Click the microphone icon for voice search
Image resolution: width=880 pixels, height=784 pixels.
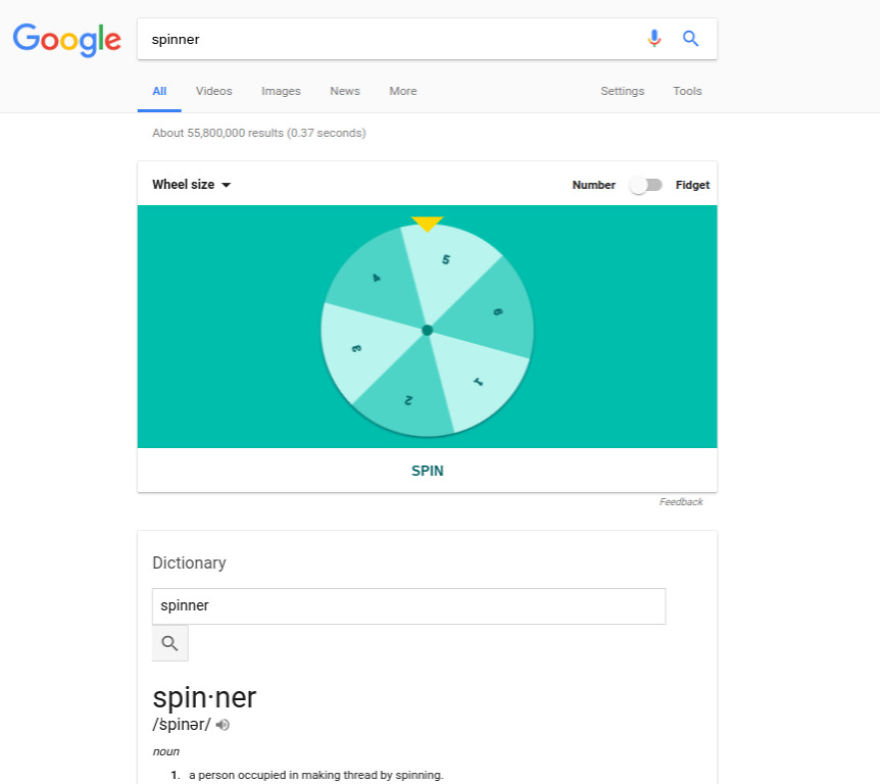655,38
